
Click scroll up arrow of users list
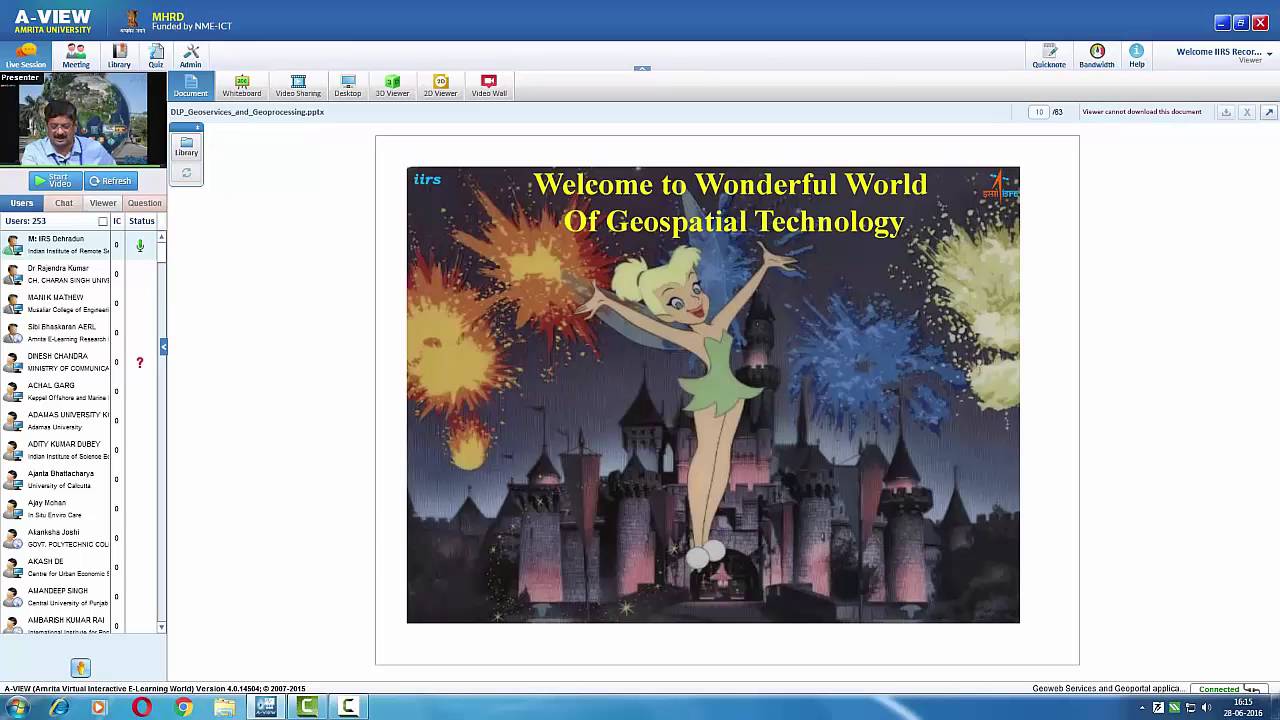click(x=162, y=237)
